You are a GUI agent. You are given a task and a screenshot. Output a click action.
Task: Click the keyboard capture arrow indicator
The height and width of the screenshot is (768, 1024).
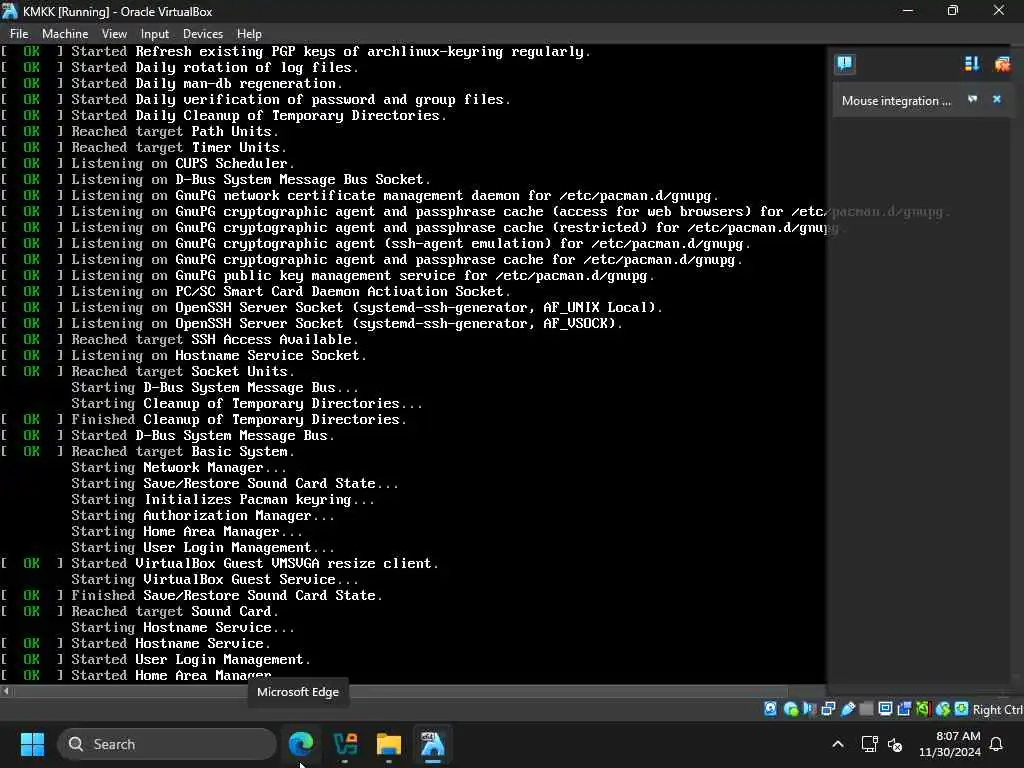tap(961, 709)
